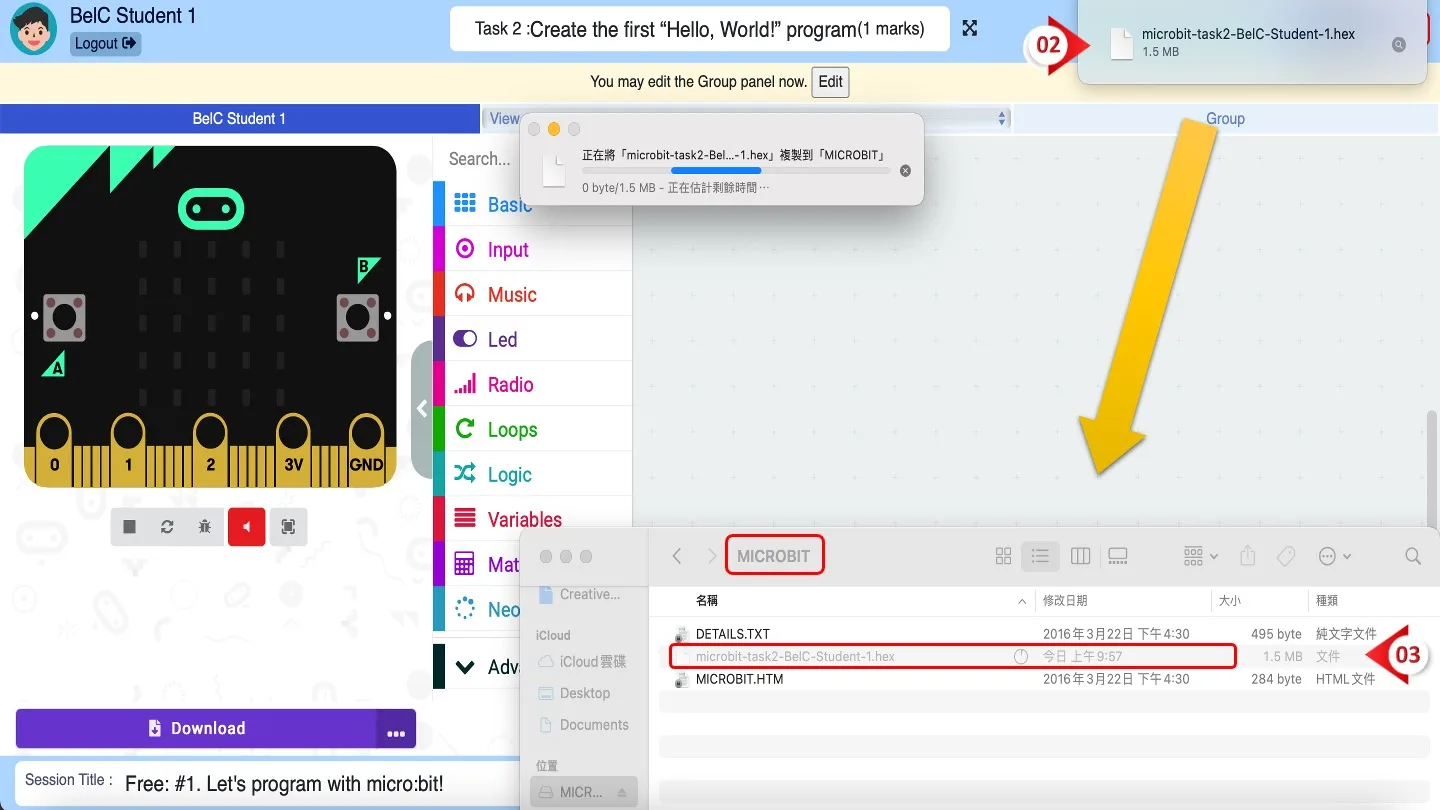1440x810 pixels.
Task: Click the 3V pin on simulator
Action: 293,450
